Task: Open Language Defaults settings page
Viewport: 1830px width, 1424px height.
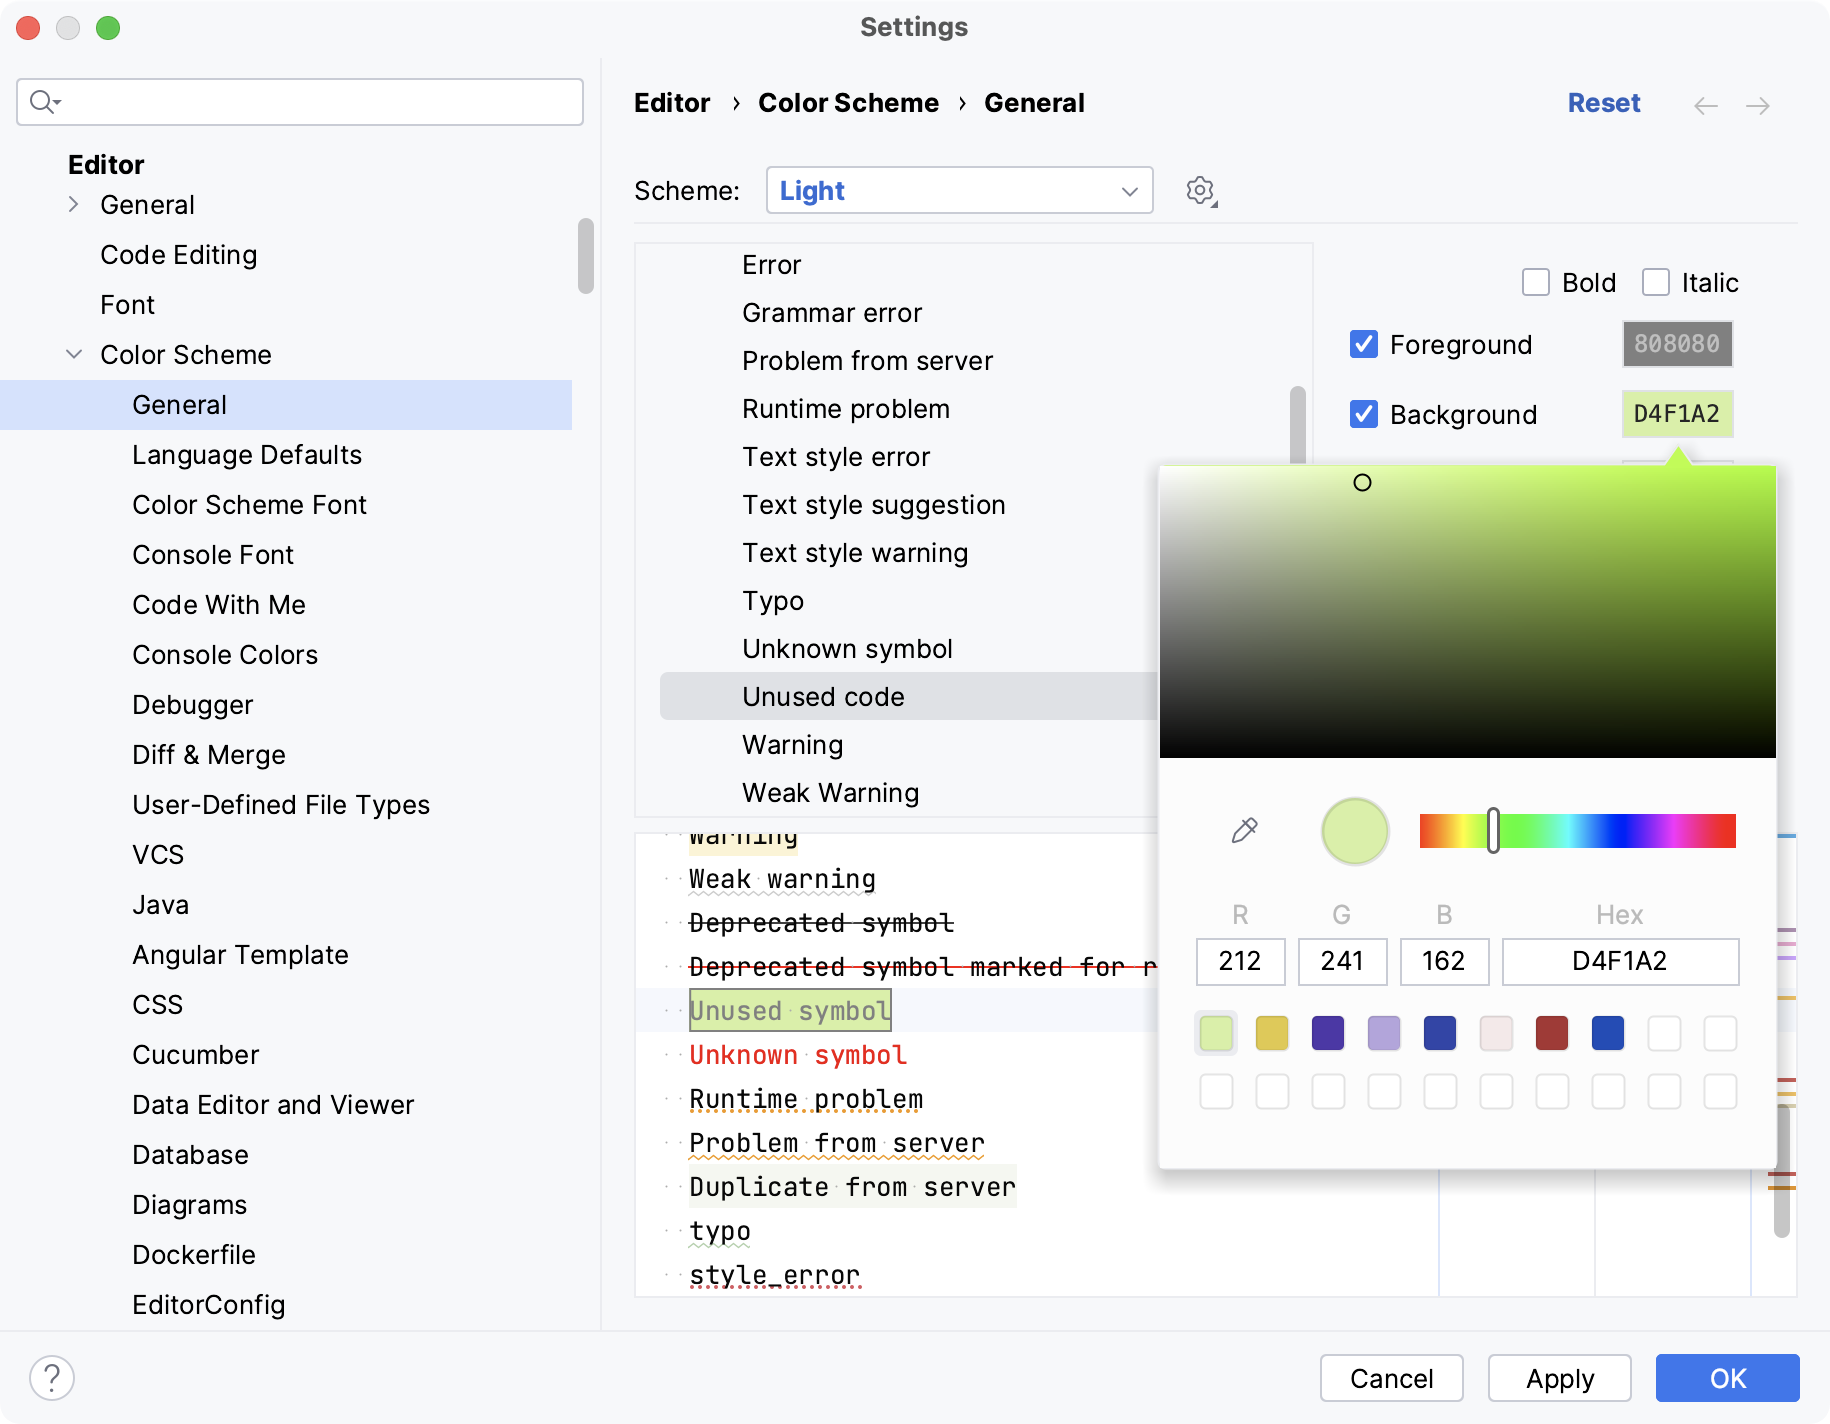Action: click(x=247, y=455)
